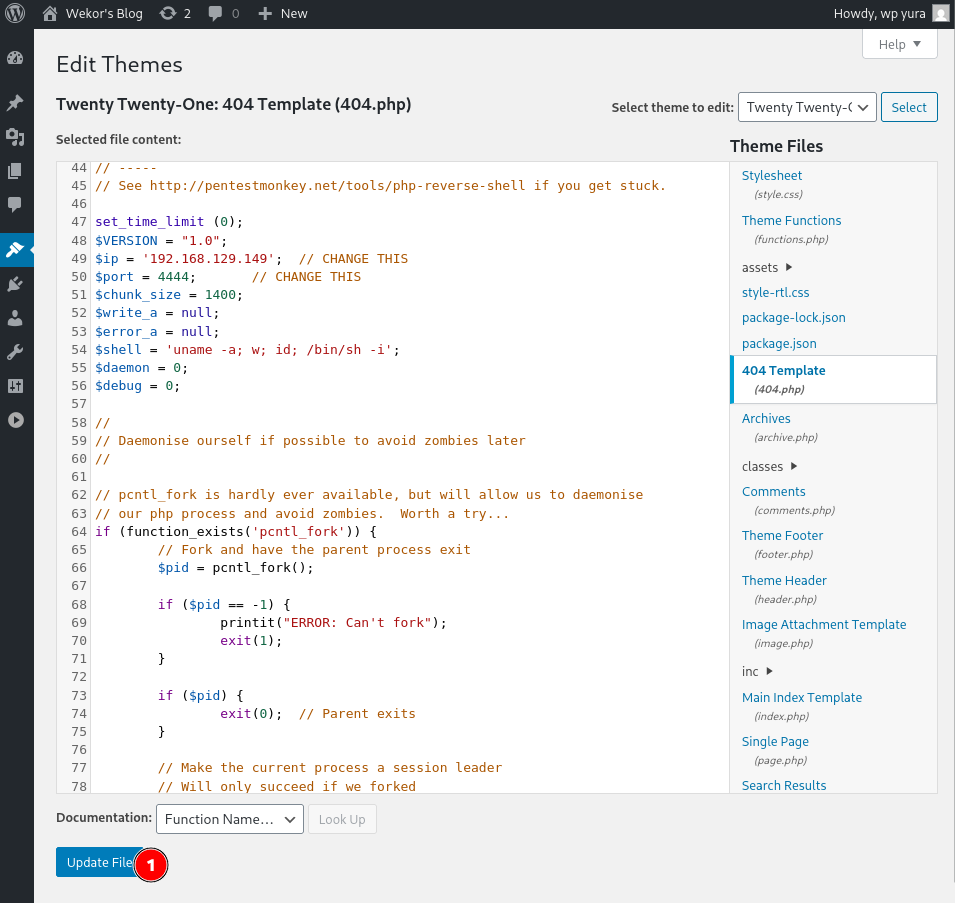This screenshot has width=955, height=903.
Task: Click the Select theme button
Action: pyautogui.click(x=909, y=107)
